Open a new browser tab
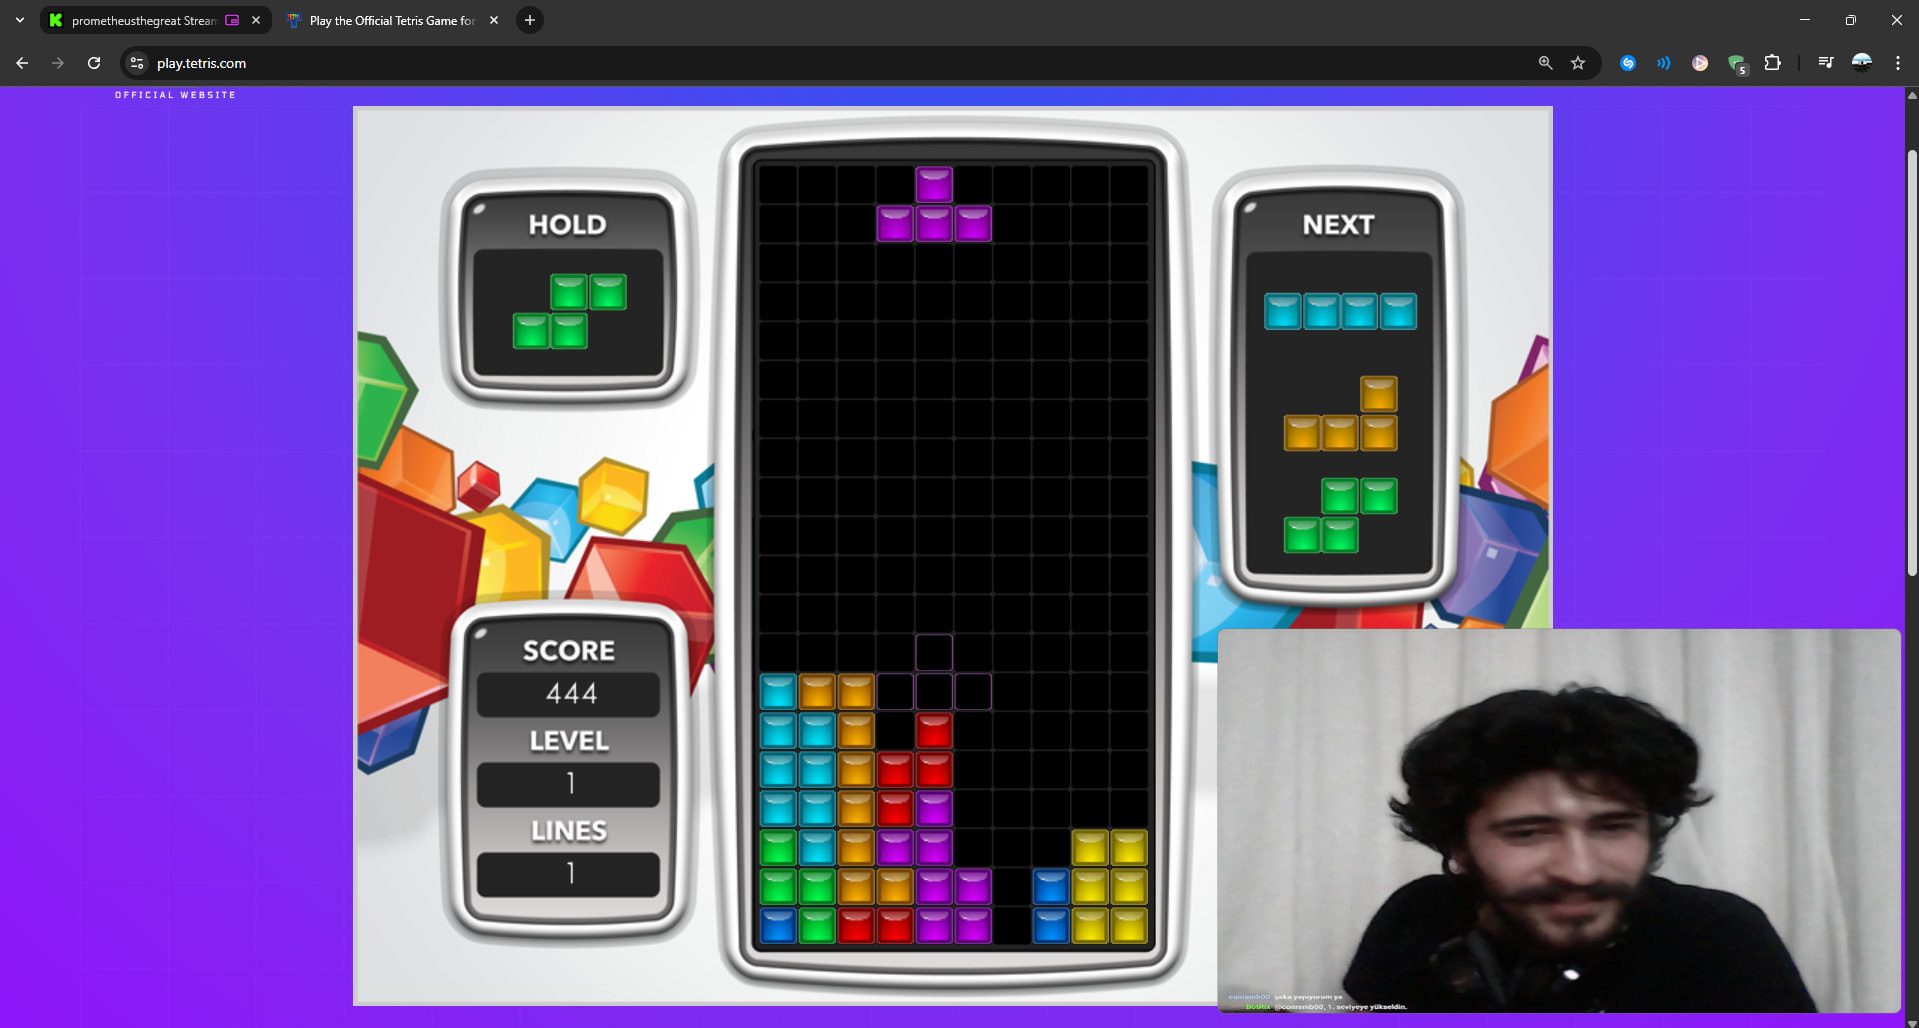The image size is (1919, 1028). [x=530, y=20]
